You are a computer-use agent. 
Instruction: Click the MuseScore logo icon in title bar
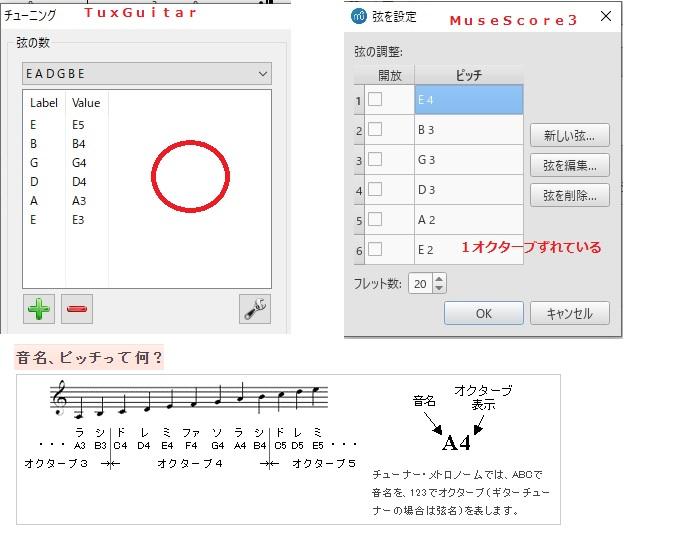point(359,17)
